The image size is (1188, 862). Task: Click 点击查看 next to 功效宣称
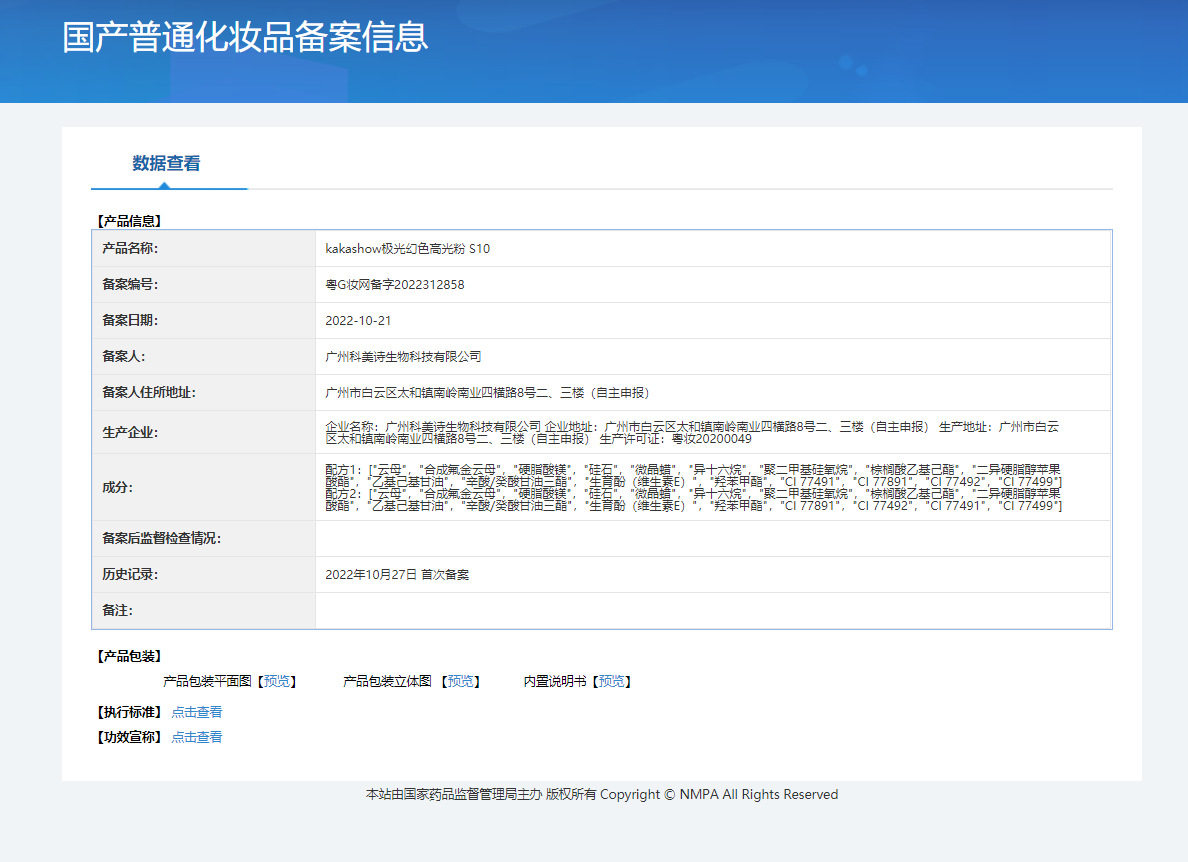pyautogui.click(x=197, y=737)
